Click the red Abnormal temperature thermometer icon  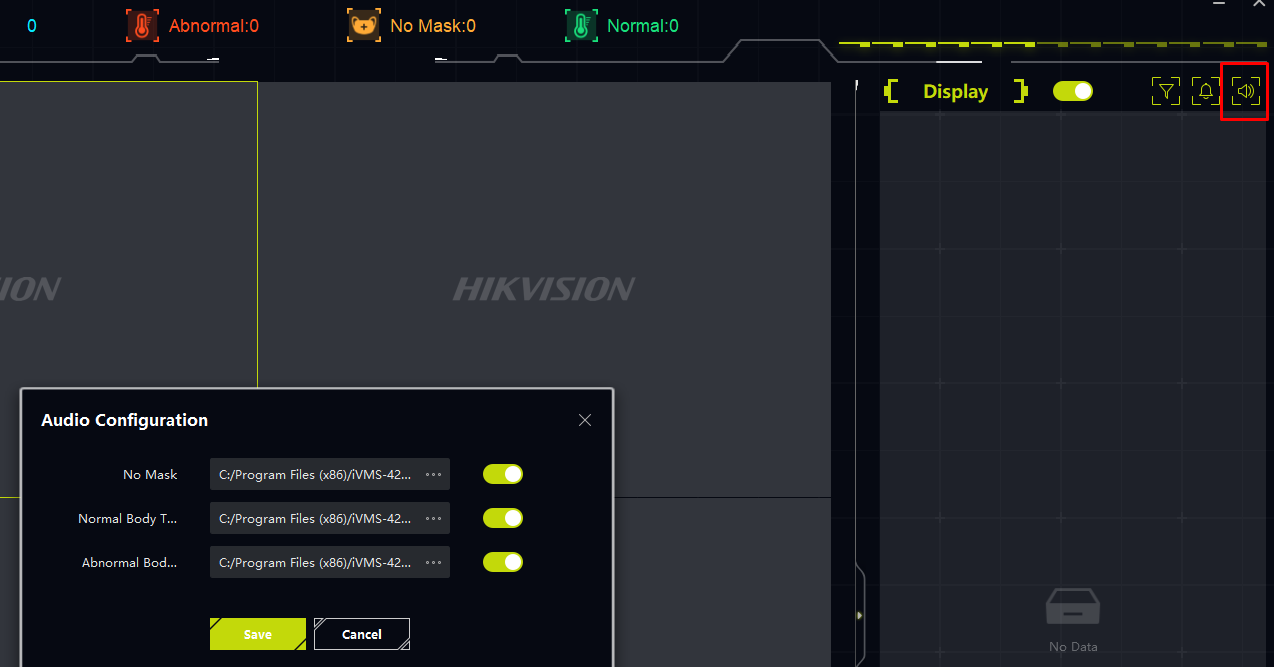[142, 25]
